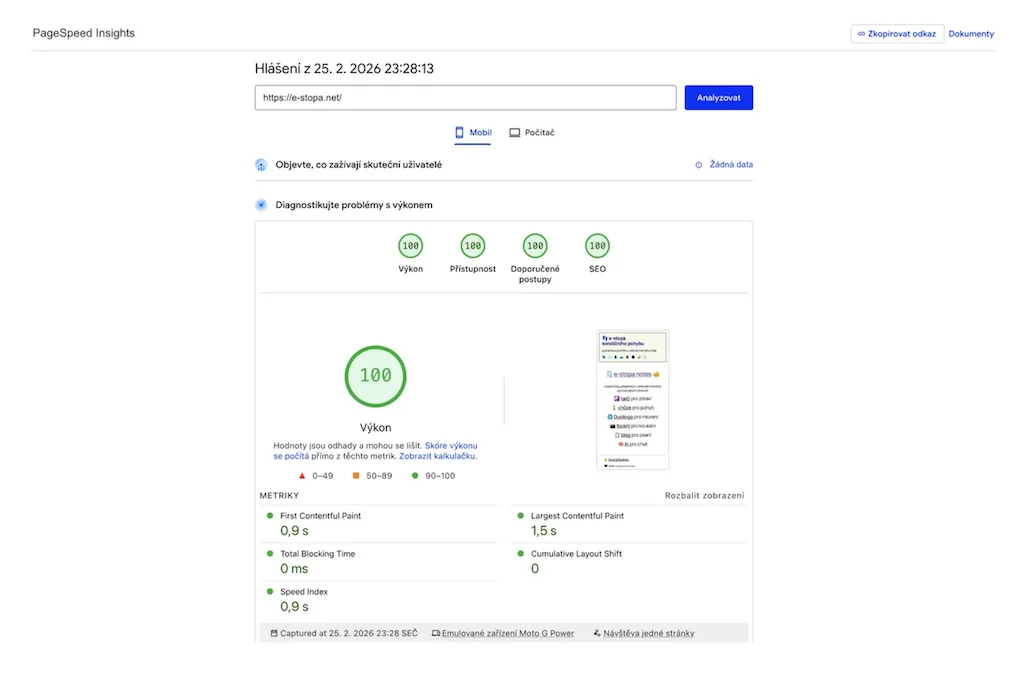
Task: Click the SEO score circle
Action: click(597, 244)
